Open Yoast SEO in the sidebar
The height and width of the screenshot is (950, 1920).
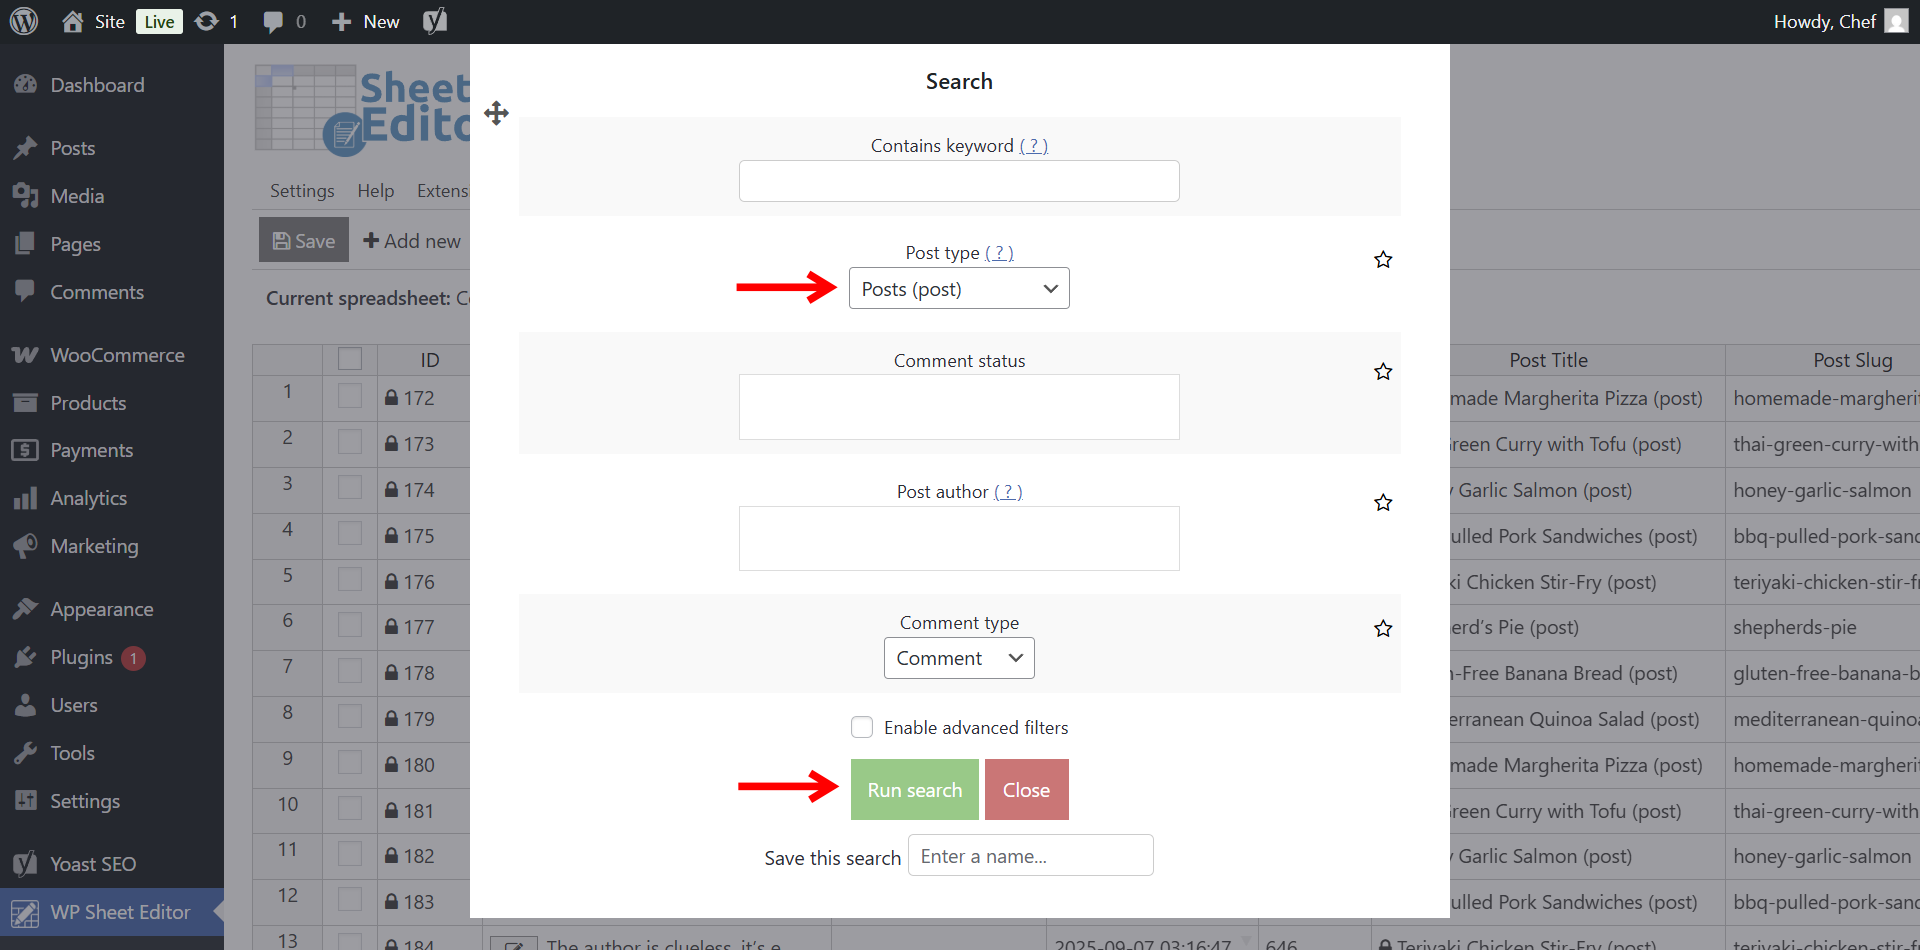tap(93, 864)
